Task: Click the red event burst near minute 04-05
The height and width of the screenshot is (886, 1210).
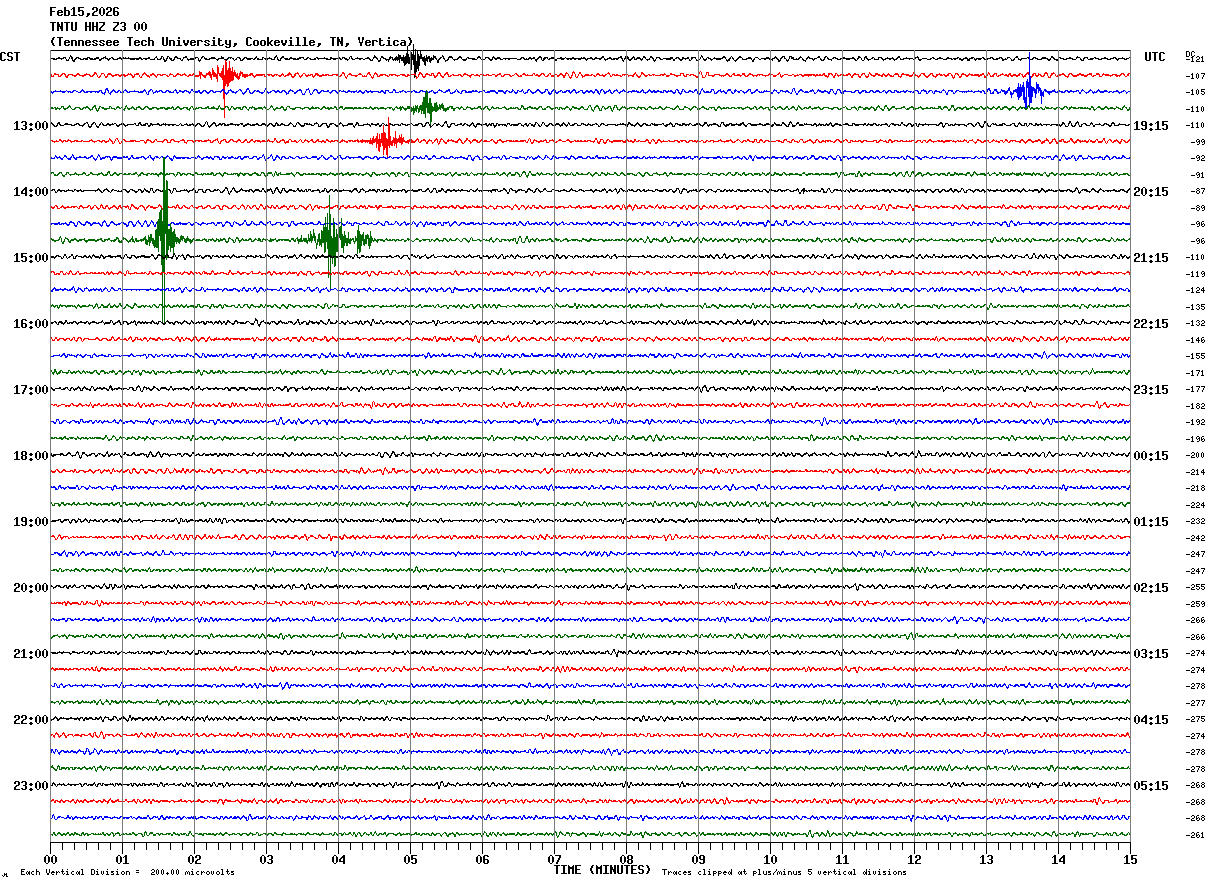Action: (386, 140)
